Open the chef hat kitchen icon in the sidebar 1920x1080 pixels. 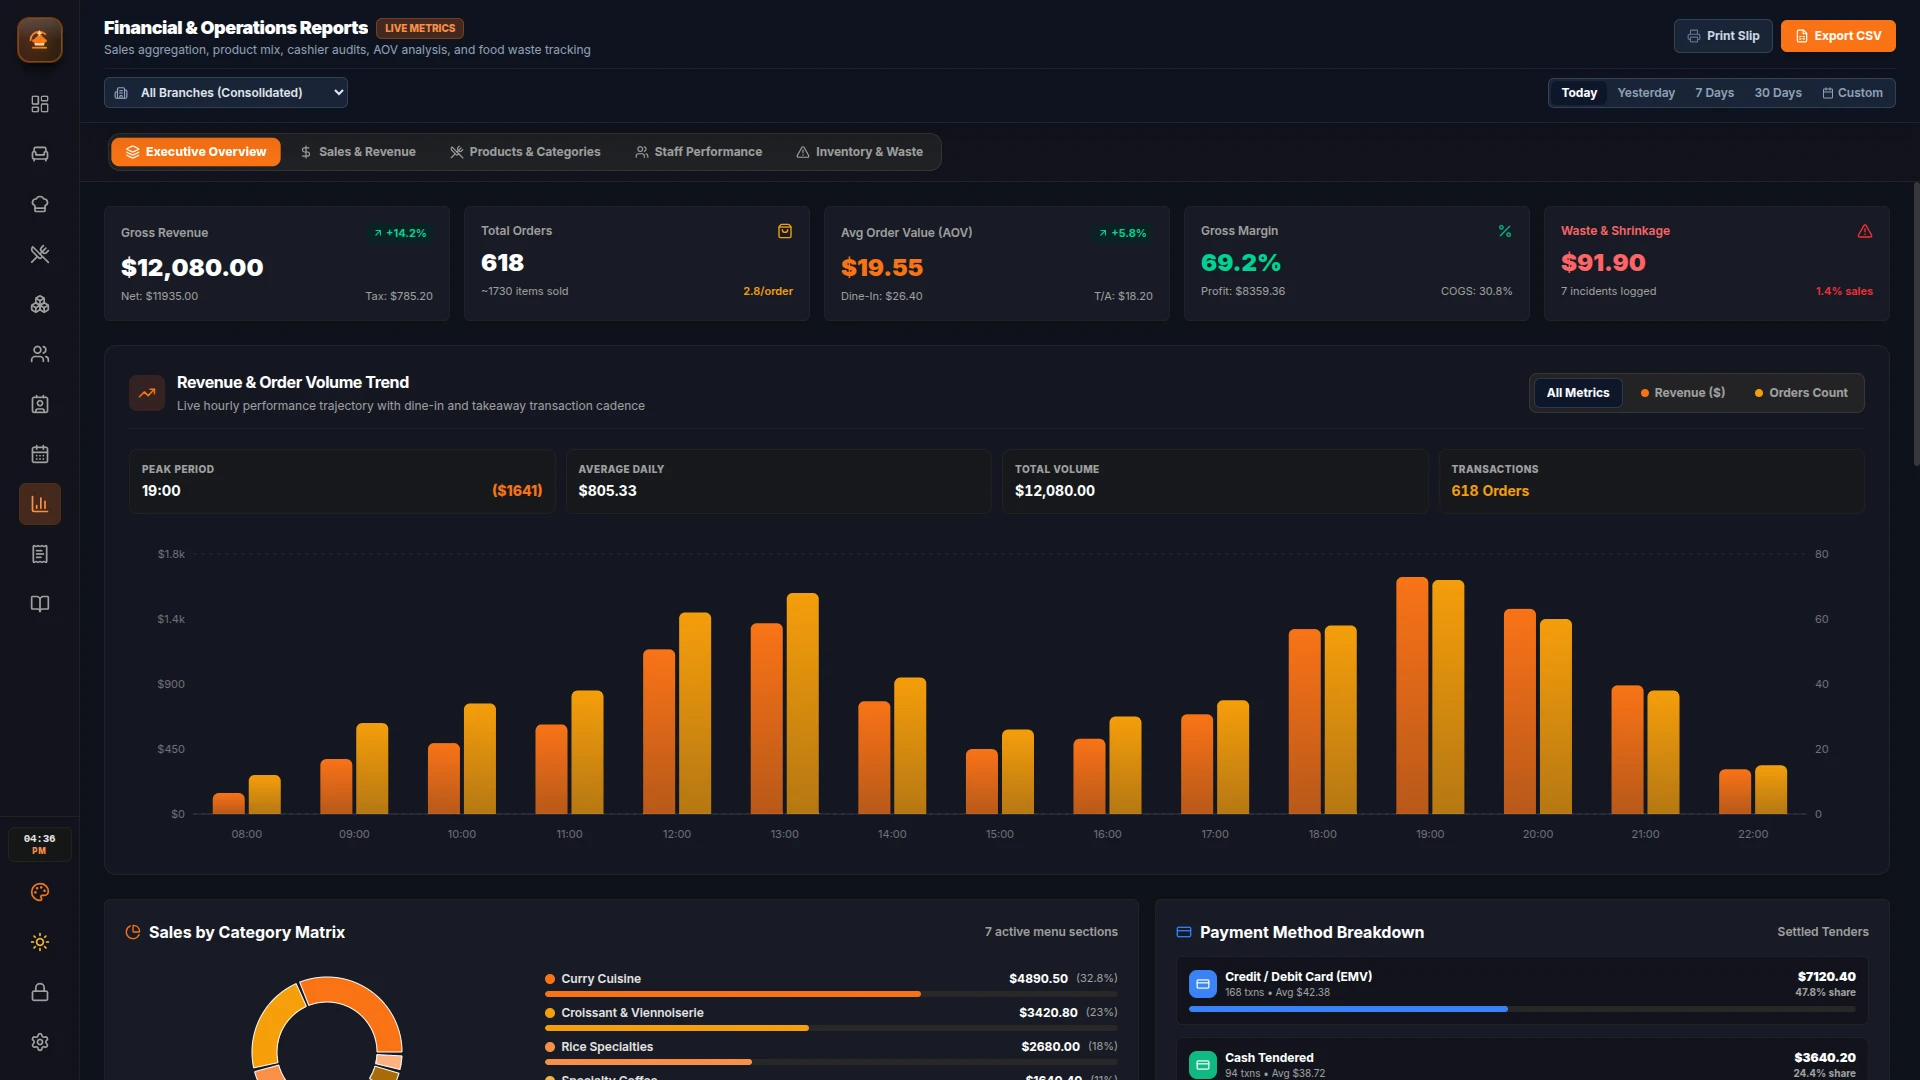[39, 204]
